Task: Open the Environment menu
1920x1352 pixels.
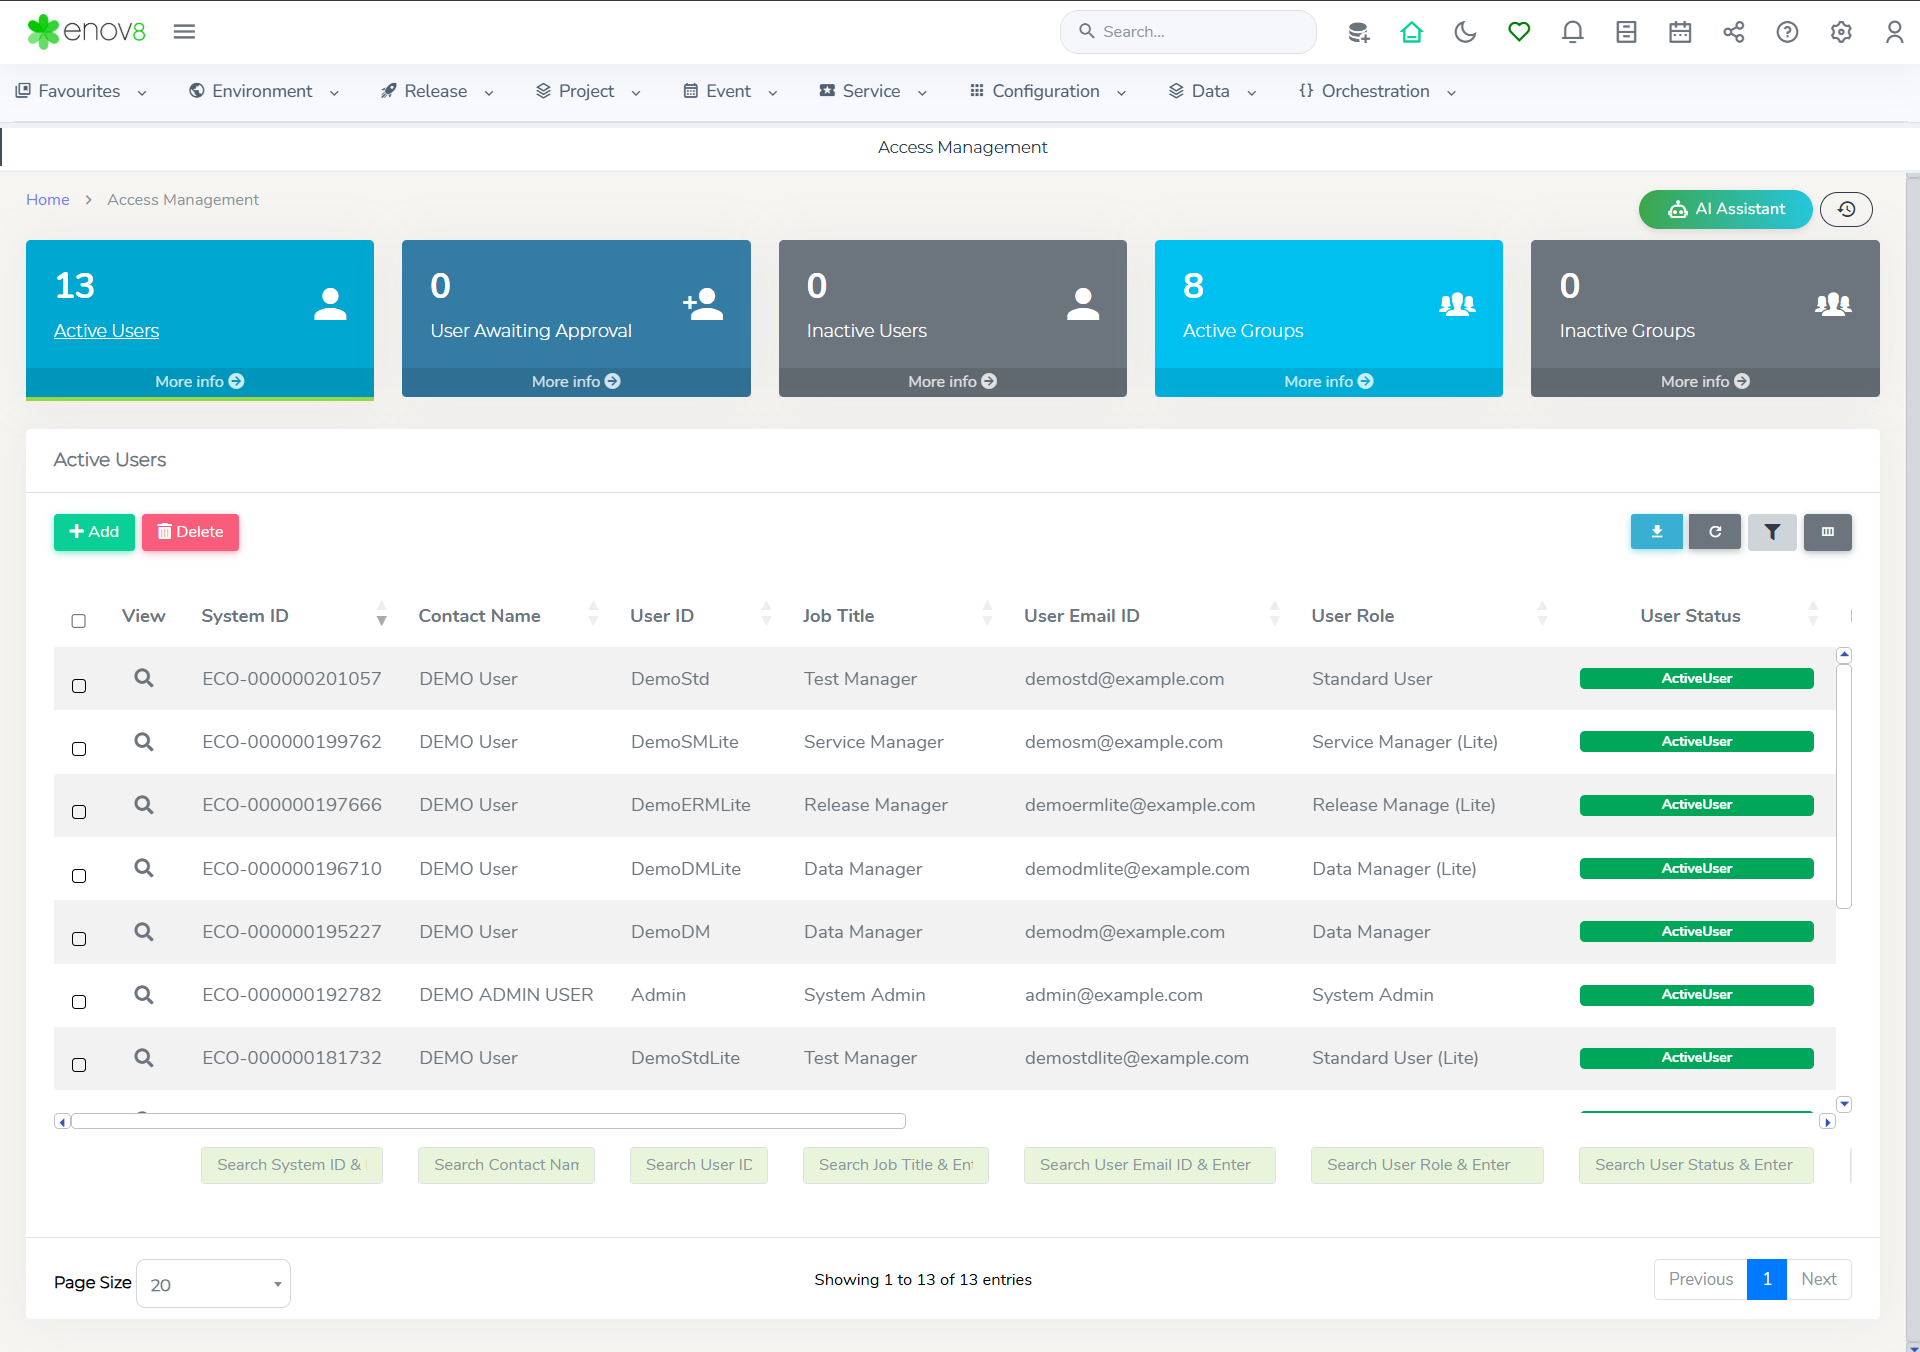Action: click(263, 91)
